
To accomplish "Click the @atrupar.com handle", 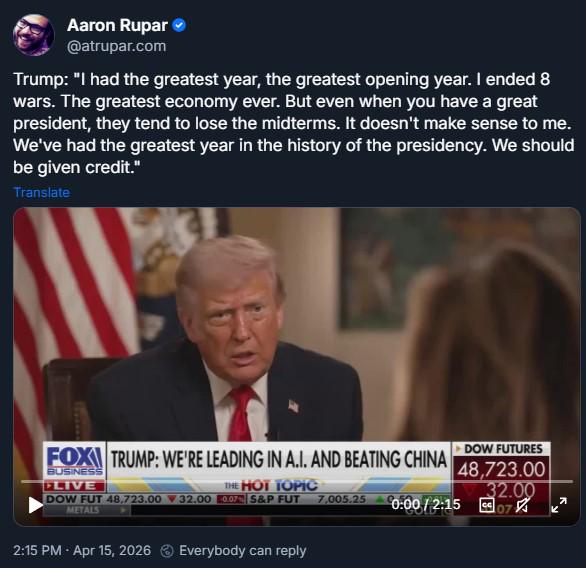I will (117, 46).
